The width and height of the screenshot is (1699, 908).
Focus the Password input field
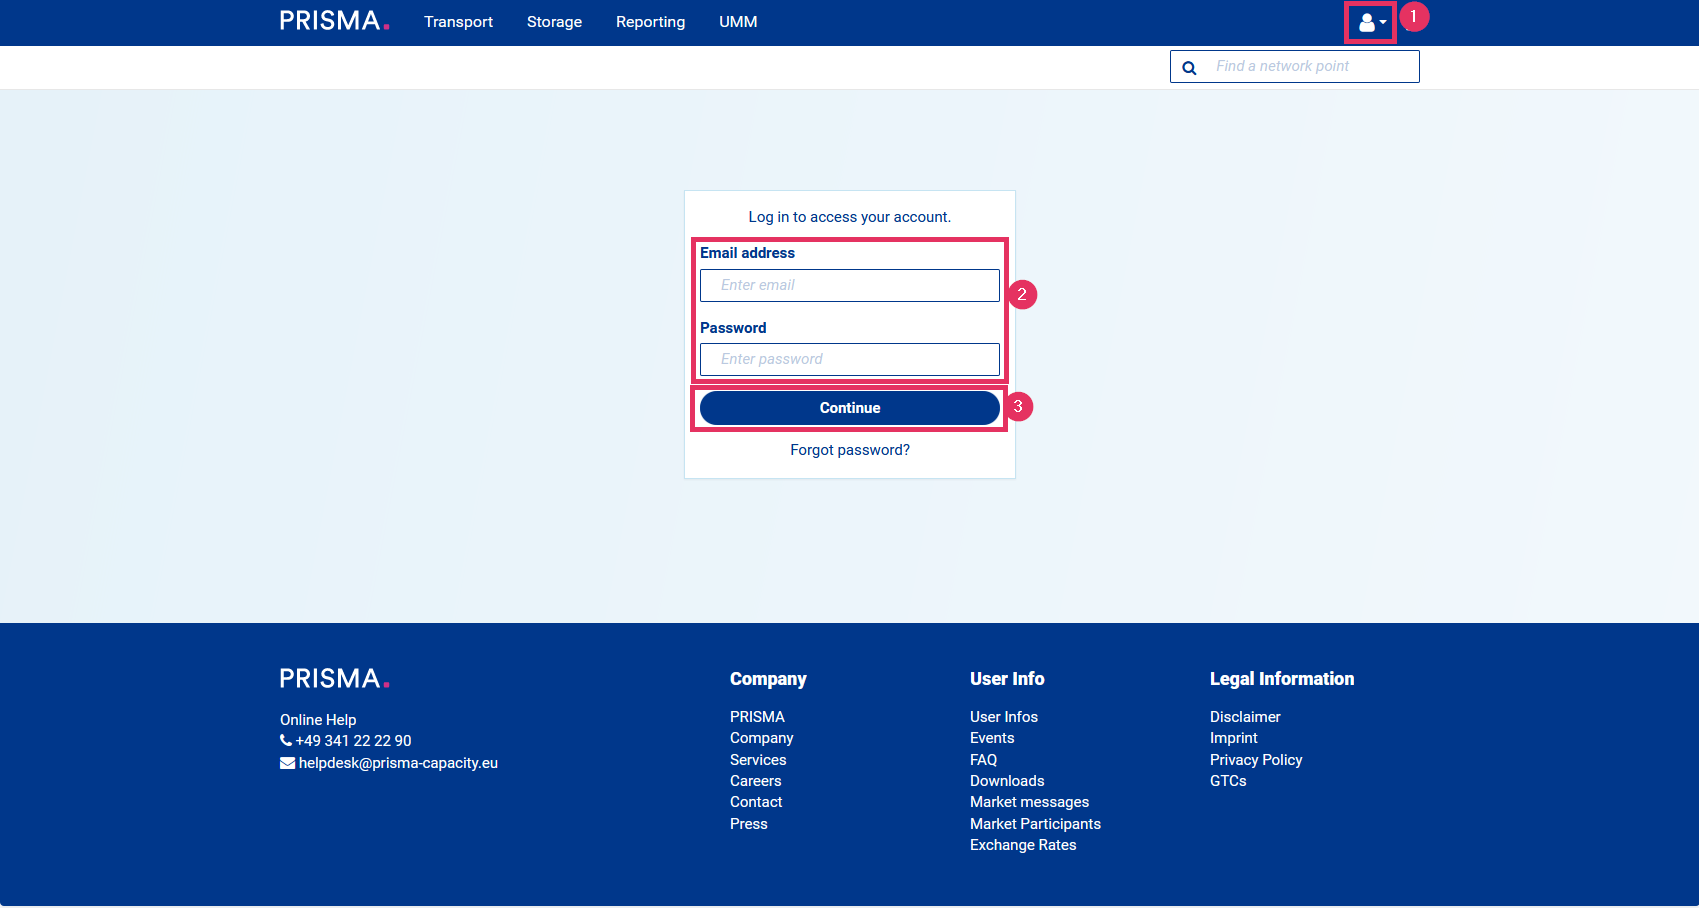coord(849,359)
